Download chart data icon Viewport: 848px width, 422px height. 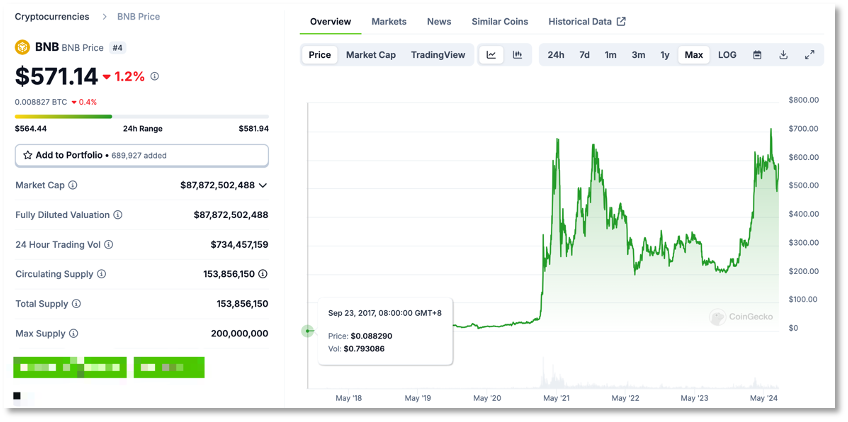tap(783, 55)
